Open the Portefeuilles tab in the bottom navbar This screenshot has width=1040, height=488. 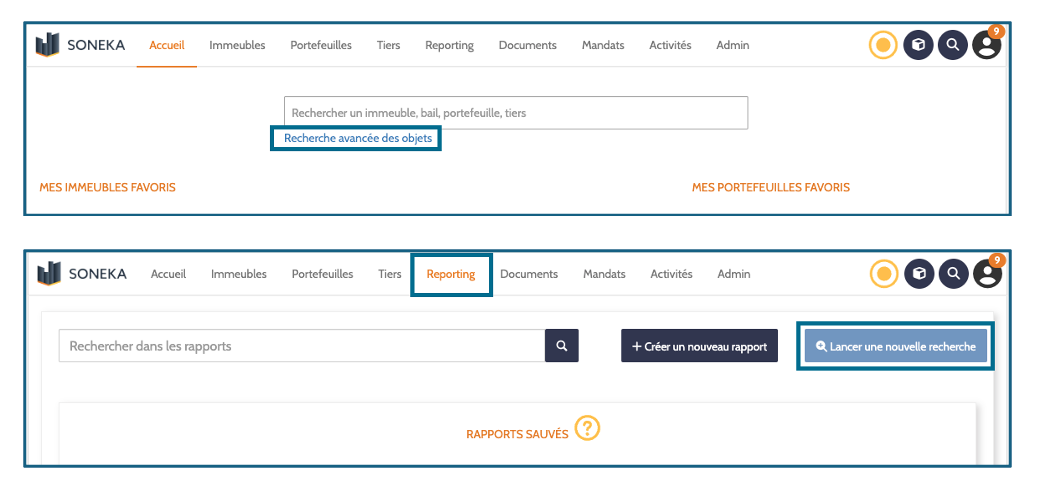pyautogui.click(x=322, y=274)
